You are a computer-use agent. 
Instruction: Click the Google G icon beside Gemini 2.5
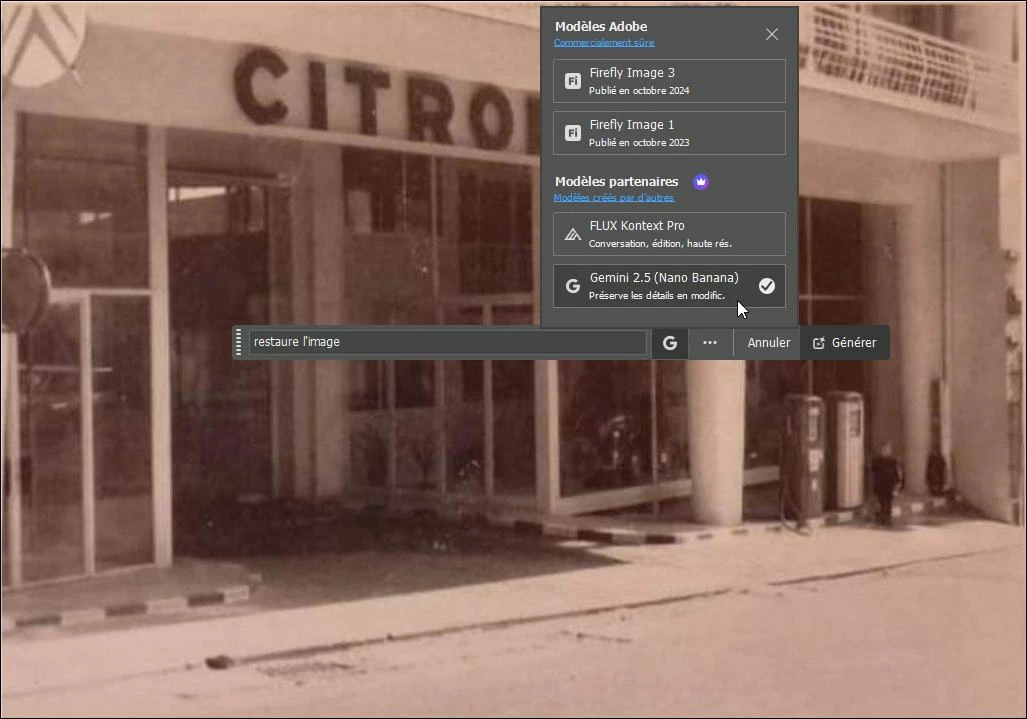coord(572,286)
